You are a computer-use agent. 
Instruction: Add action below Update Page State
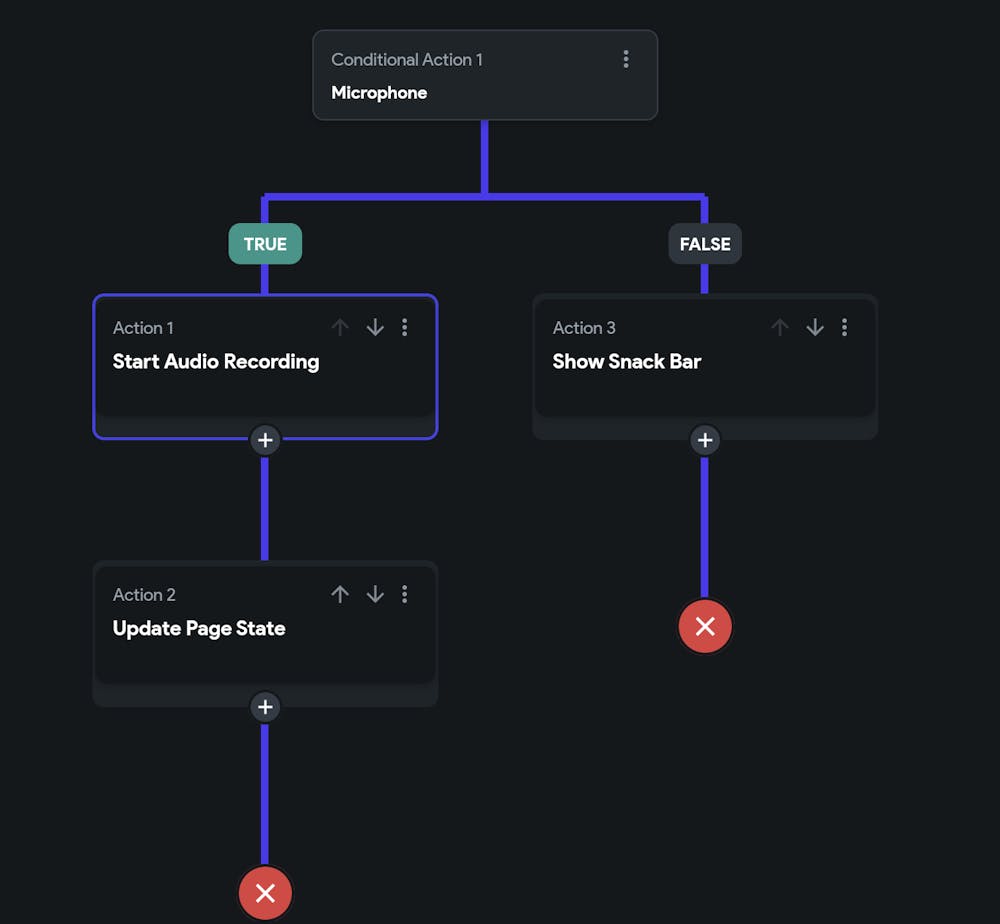265,707
